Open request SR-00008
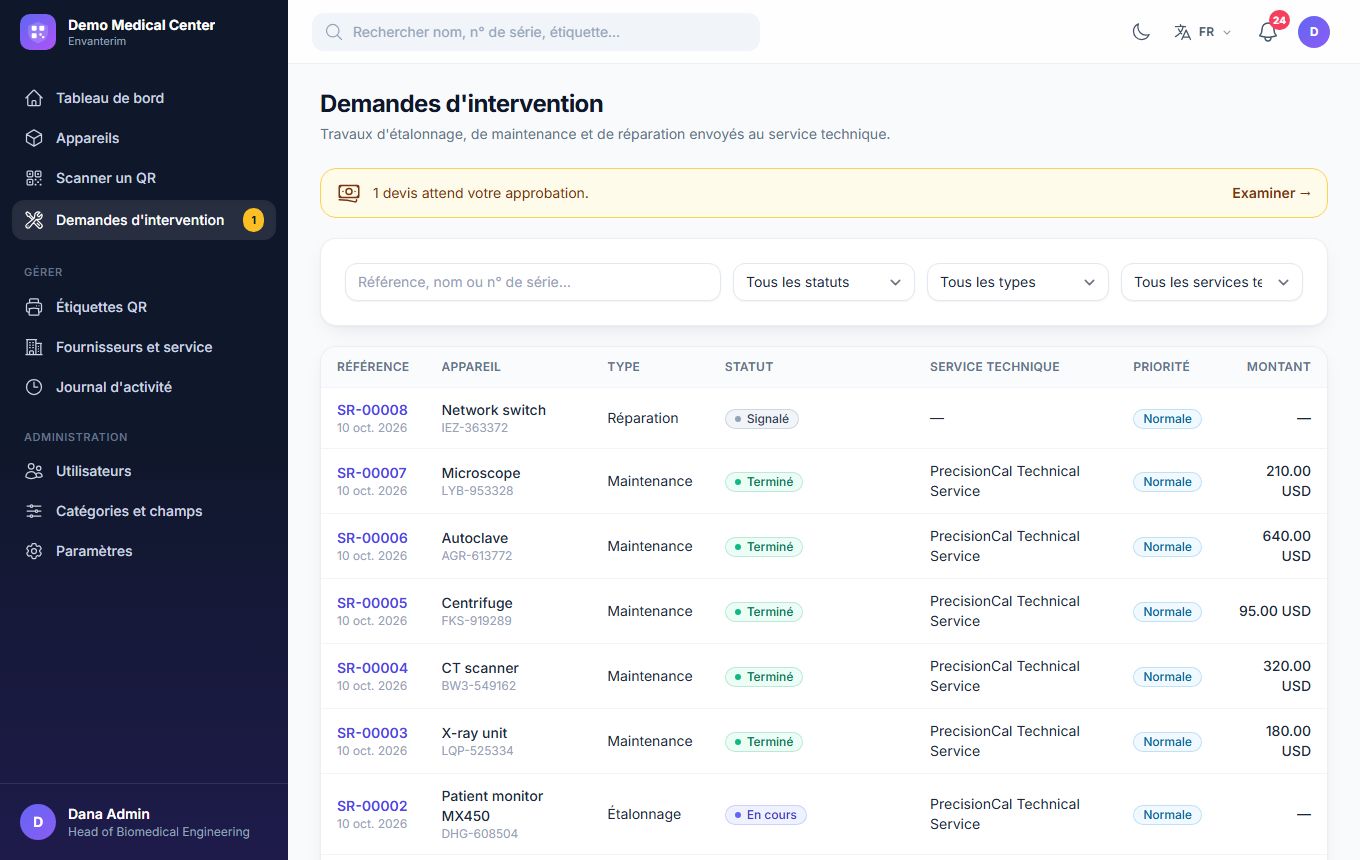 (372, 410)
